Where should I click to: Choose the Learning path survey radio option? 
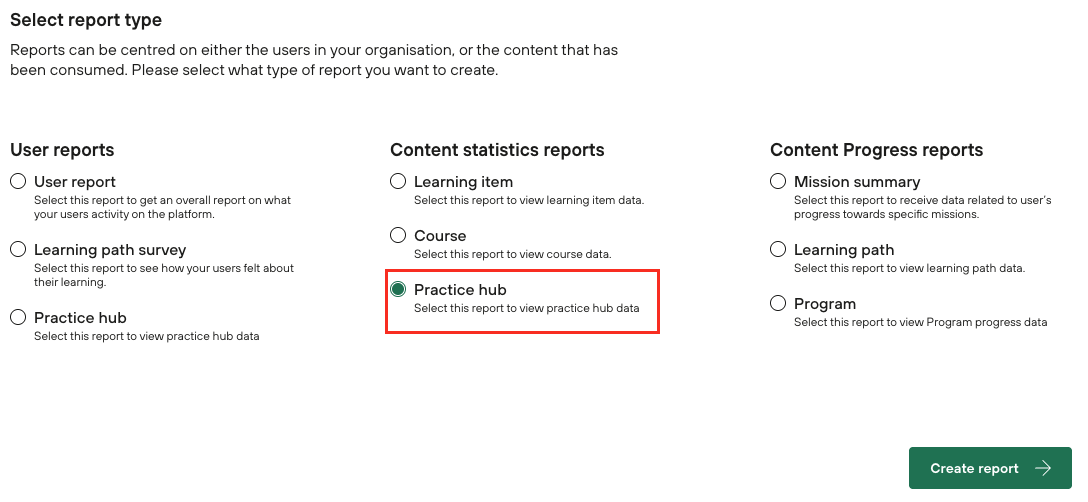(18, 250)
